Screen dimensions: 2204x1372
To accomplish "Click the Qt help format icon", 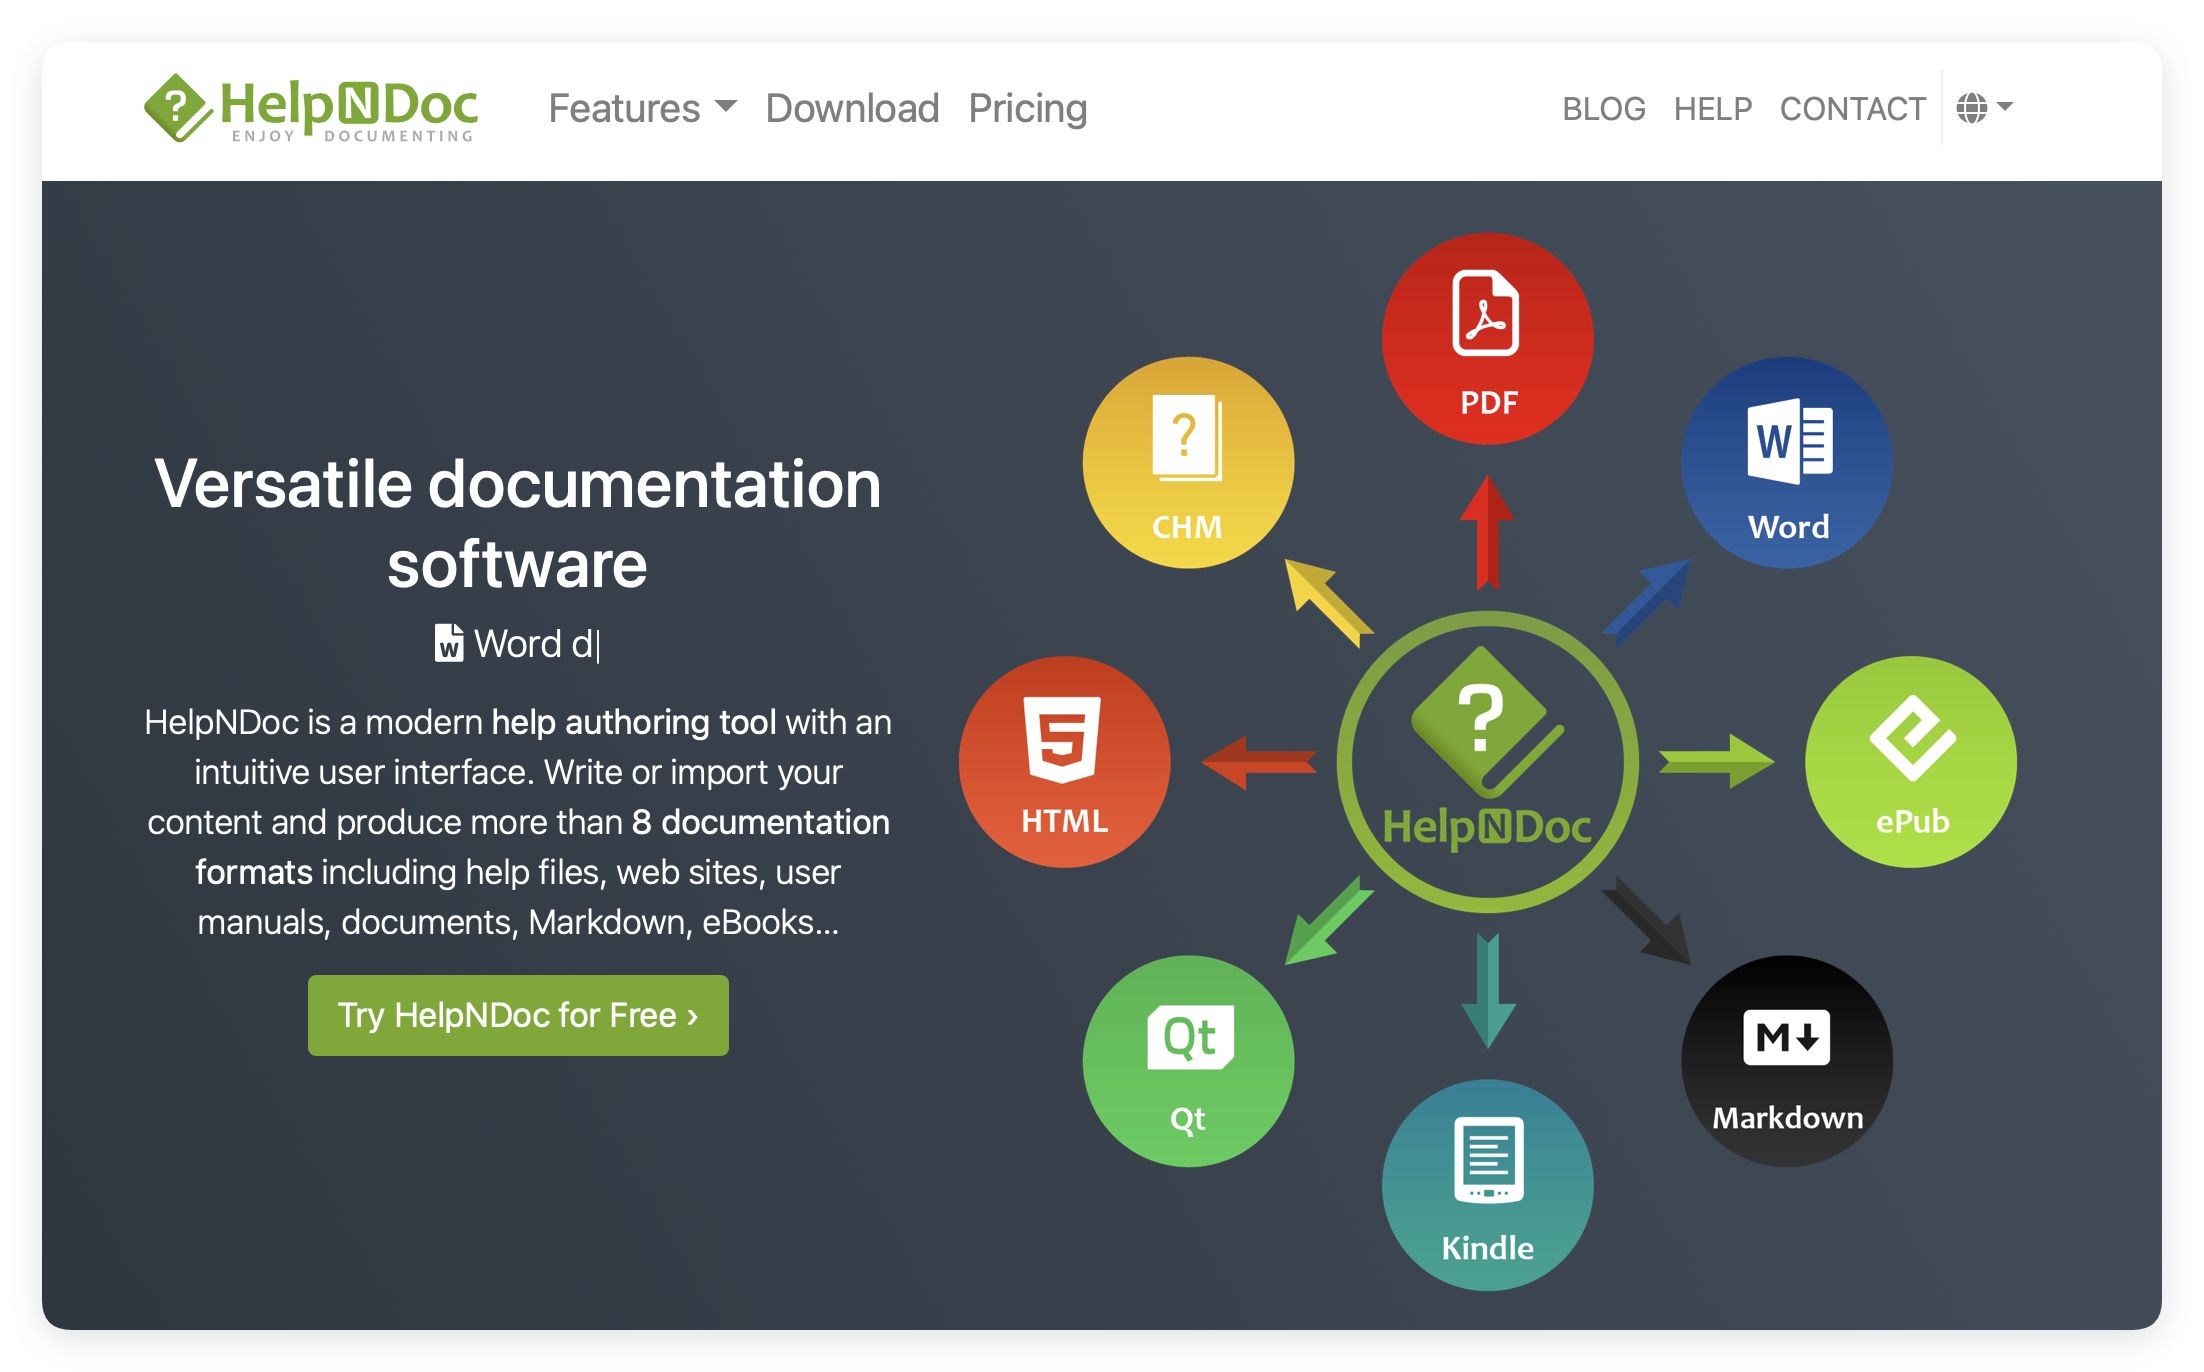I will [x=1188, y=1060].
